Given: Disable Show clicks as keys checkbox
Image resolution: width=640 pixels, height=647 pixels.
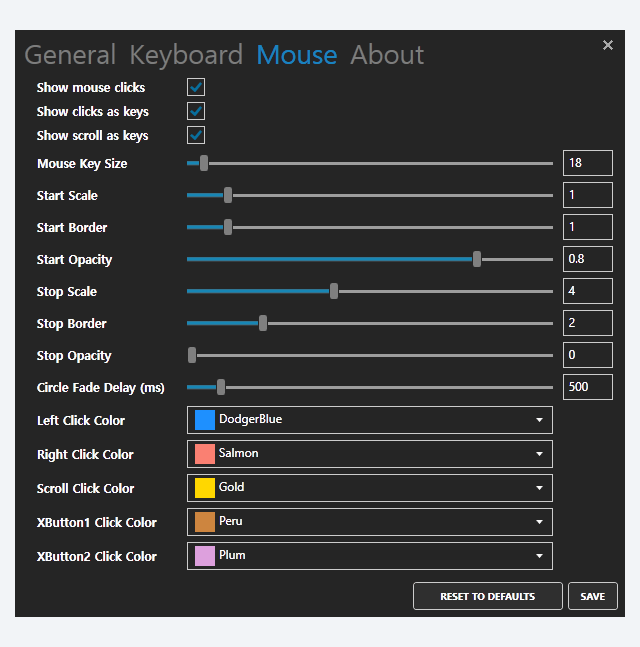Looking at the screenshot, I should pyautogui.click(x=196, y=111).
